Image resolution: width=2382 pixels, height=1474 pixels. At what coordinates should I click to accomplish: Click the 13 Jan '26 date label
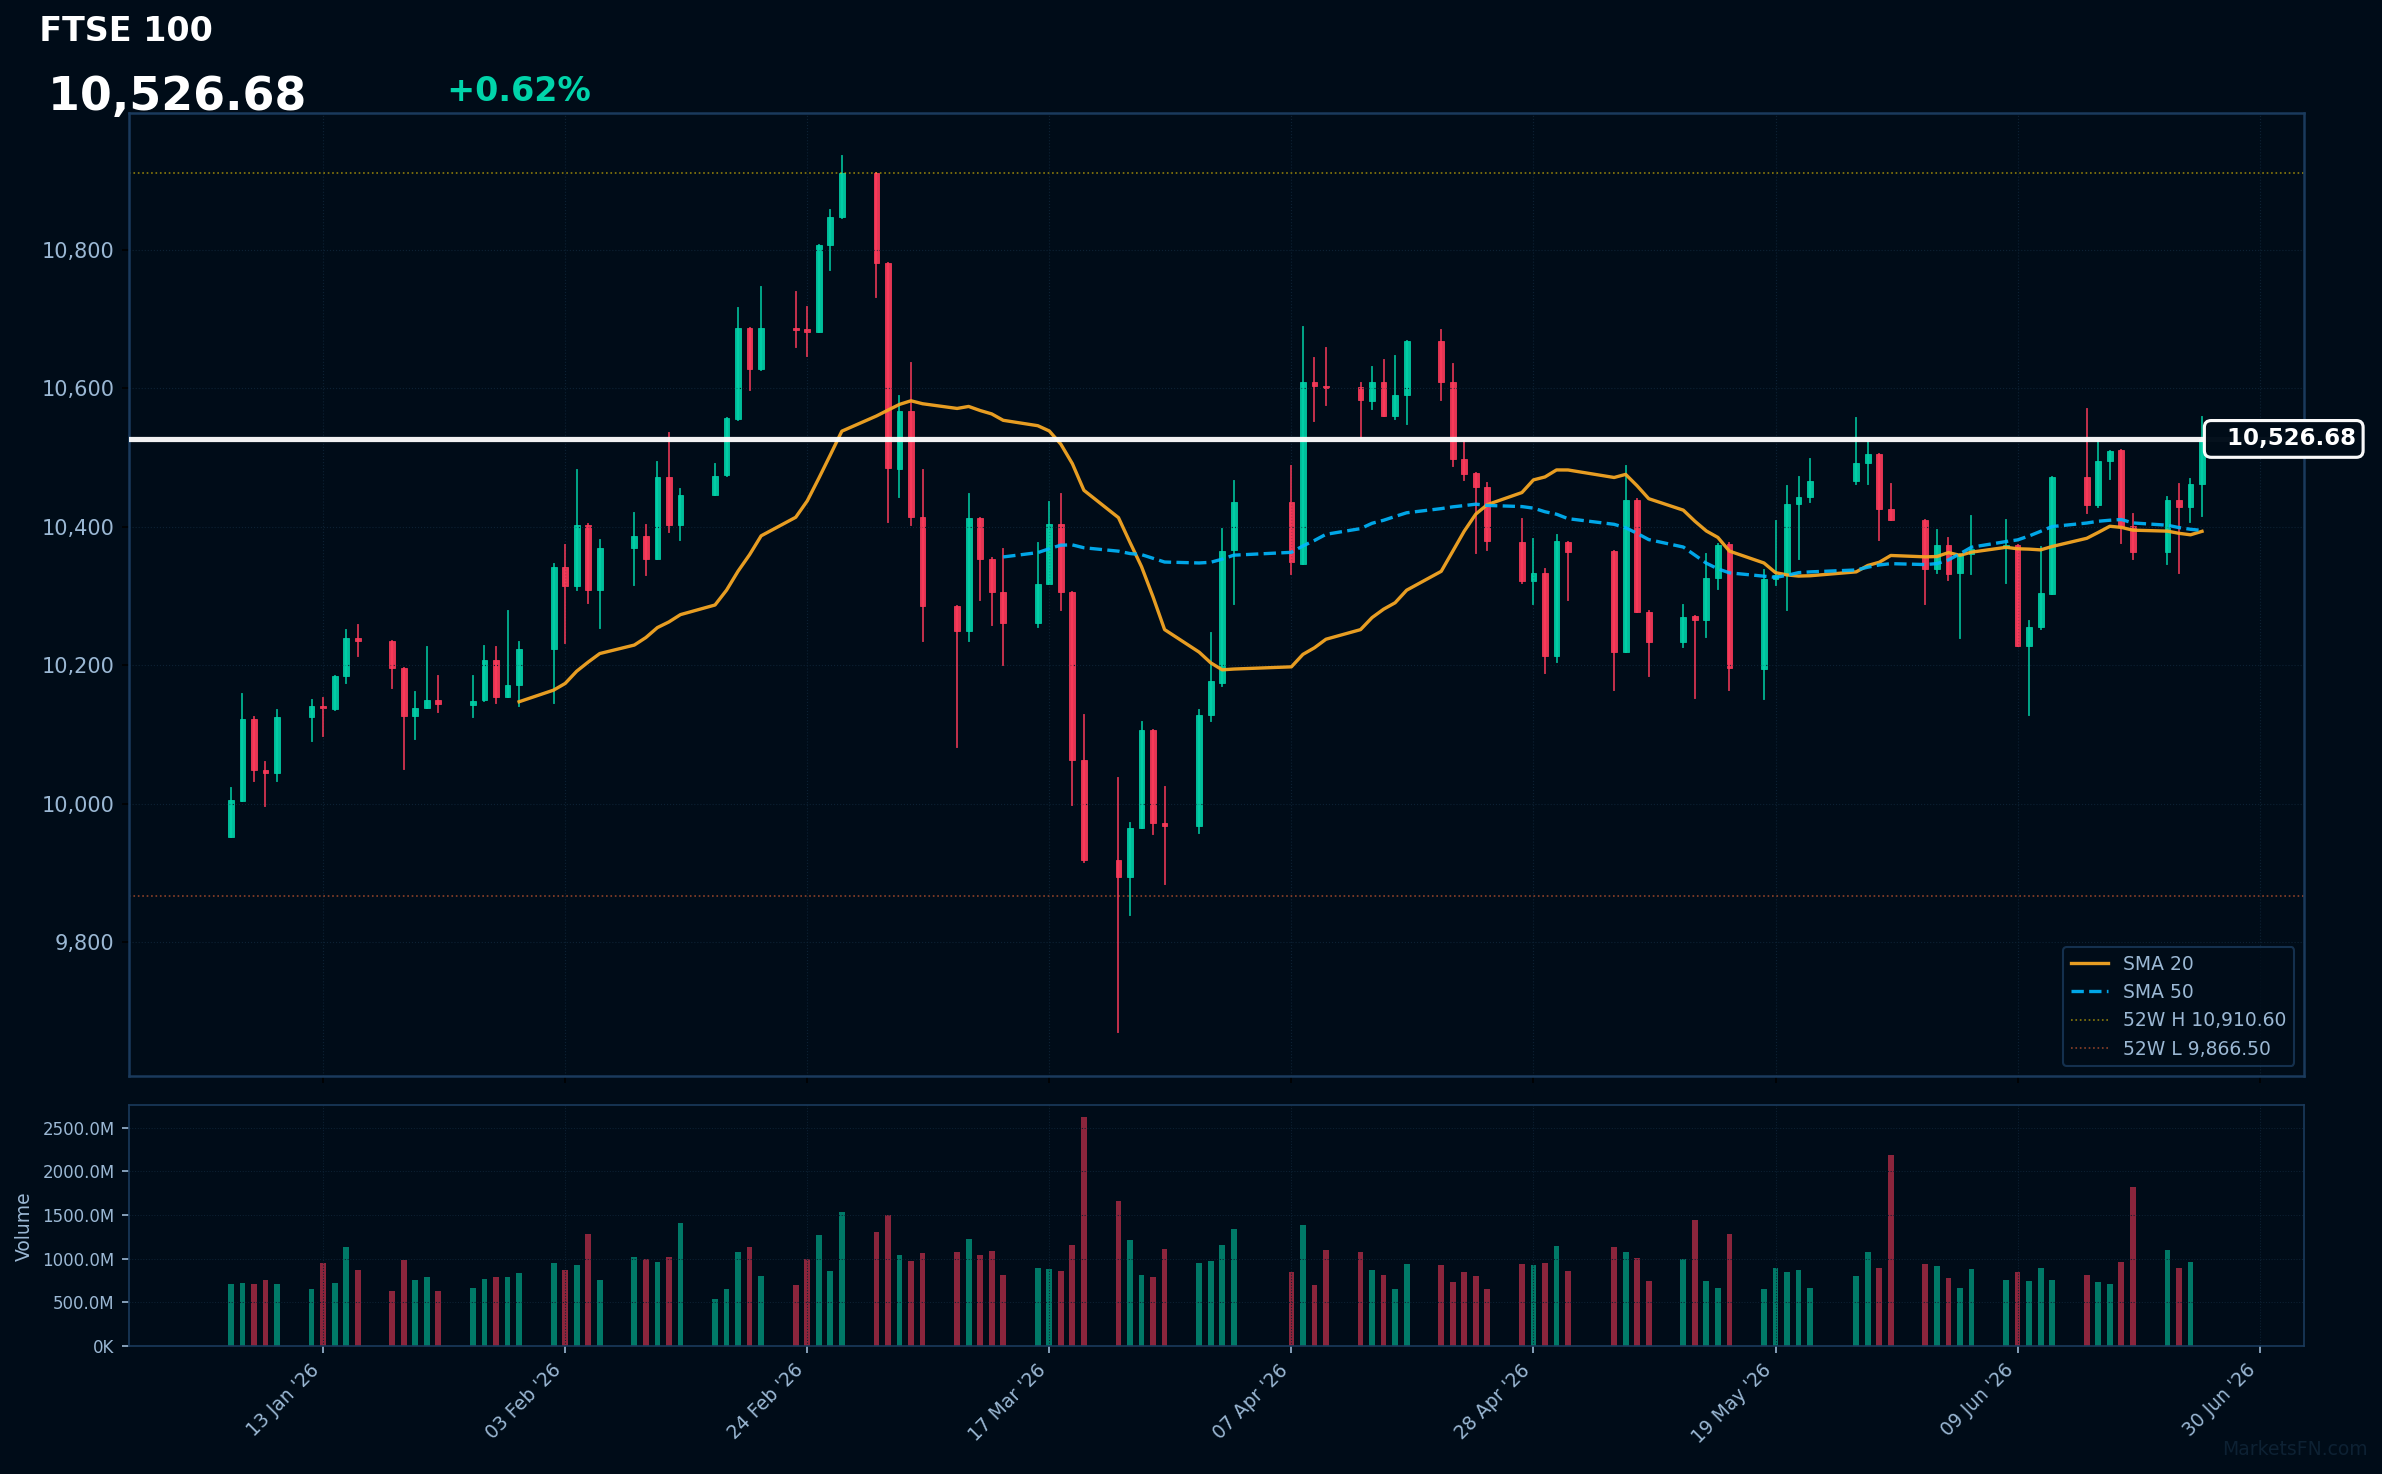284,1399
